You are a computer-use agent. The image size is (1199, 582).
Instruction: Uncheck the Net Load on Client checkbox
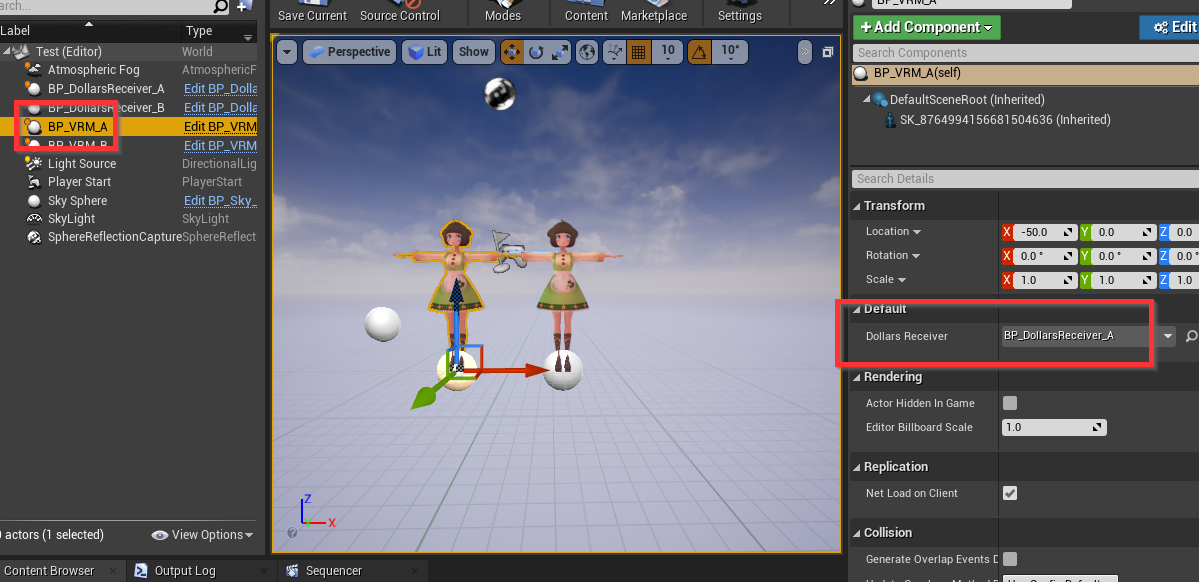(1010, 493)
